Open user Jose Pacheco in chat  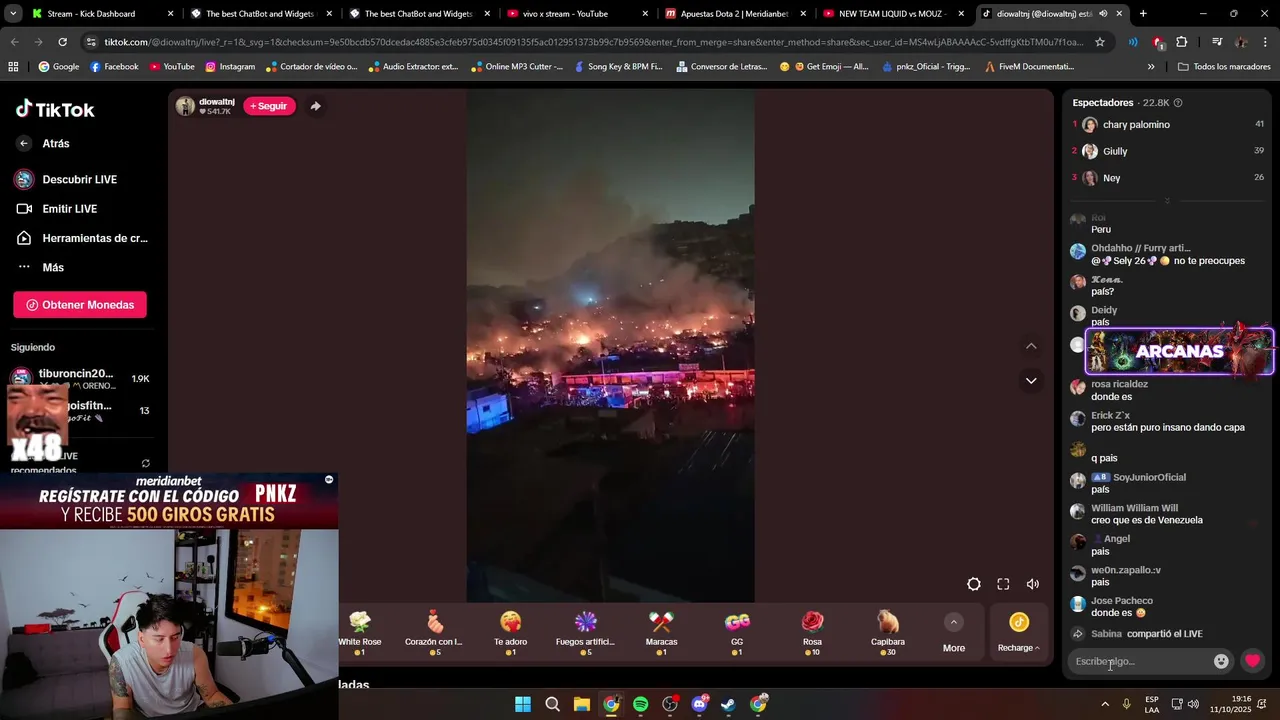click(x=1122, y=601)
